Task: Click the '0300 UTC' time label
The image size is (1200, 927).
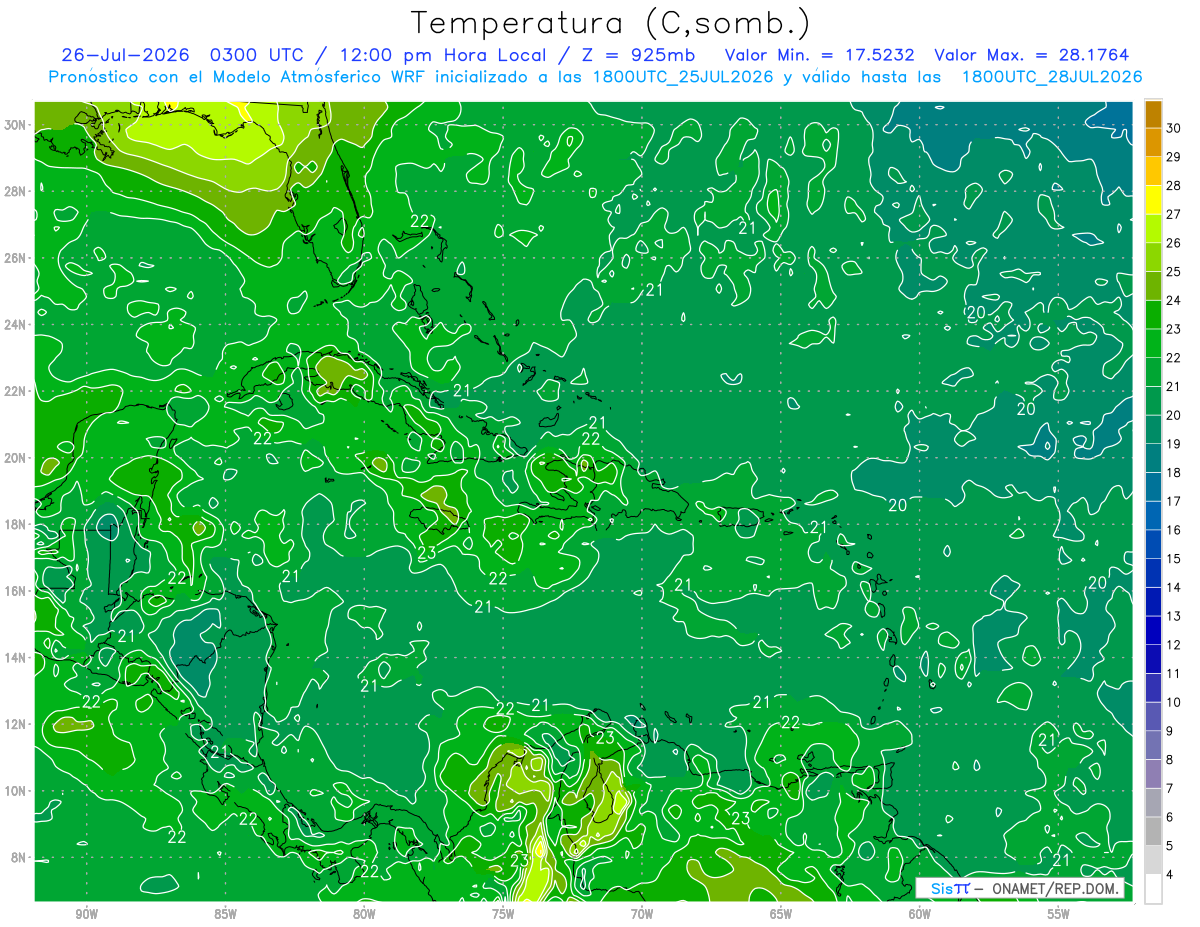Action: [256, 55]
